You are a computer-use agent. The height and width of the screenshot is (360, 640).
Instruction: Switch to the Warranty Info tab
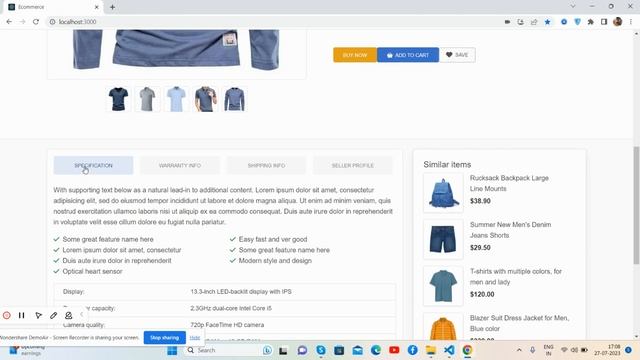pyautogui.click(x=180, y=165)
